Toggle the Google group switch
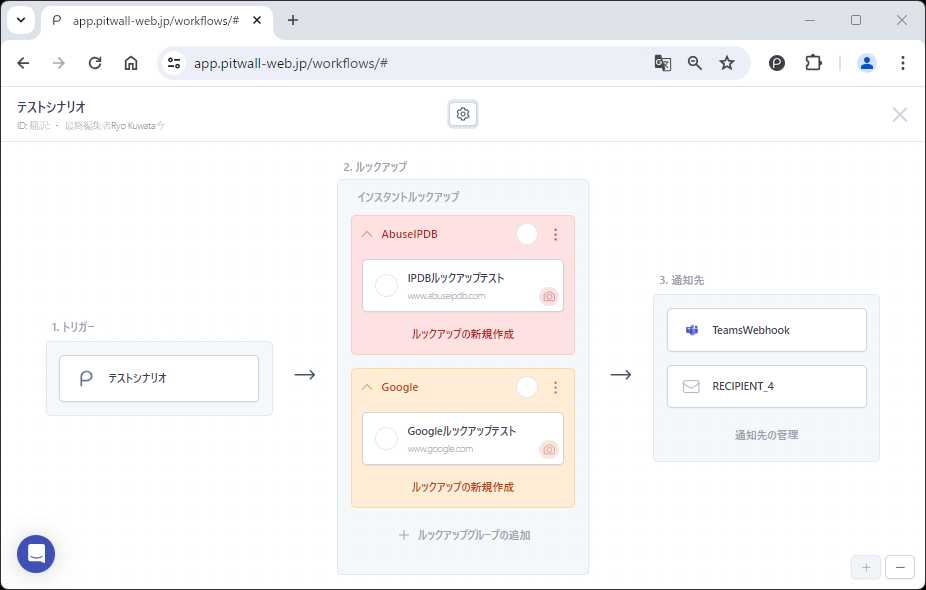The image size is (926, 590). coord(527,387)
